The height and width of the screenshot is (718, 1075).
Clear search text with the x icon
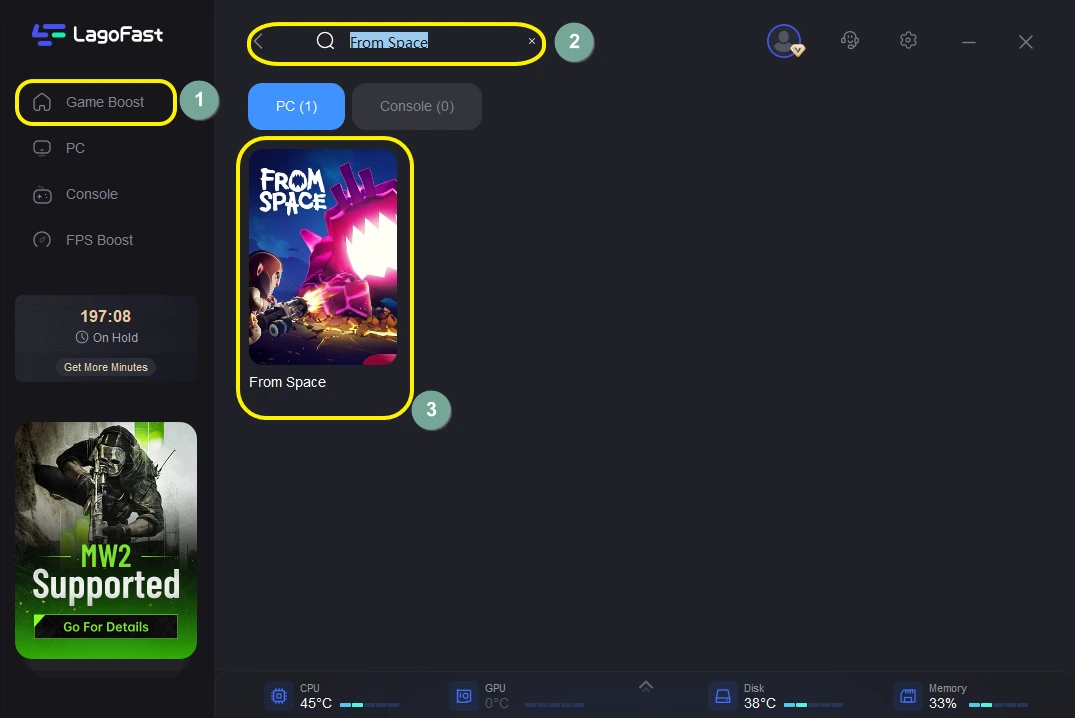click(x=532, y=42)
